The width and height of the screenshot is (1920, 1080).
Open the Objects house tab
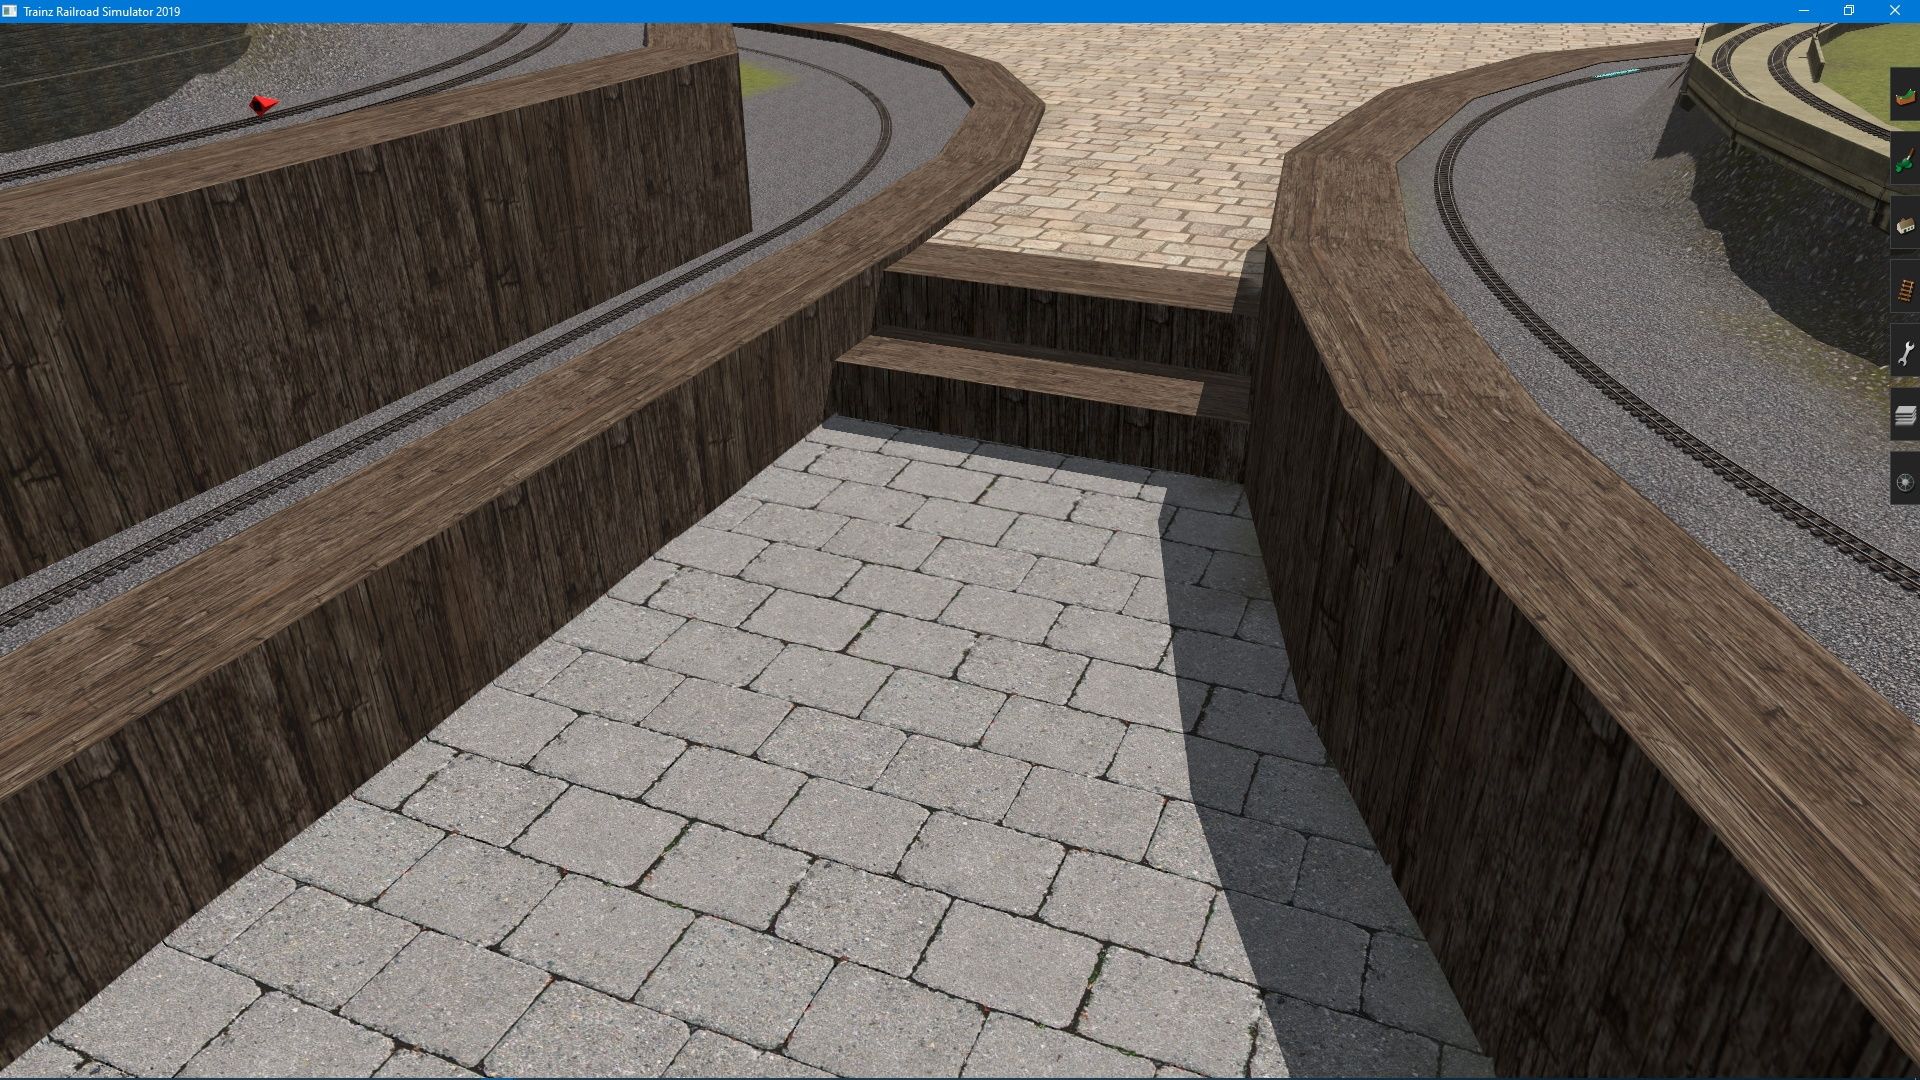coord(1905,225)
